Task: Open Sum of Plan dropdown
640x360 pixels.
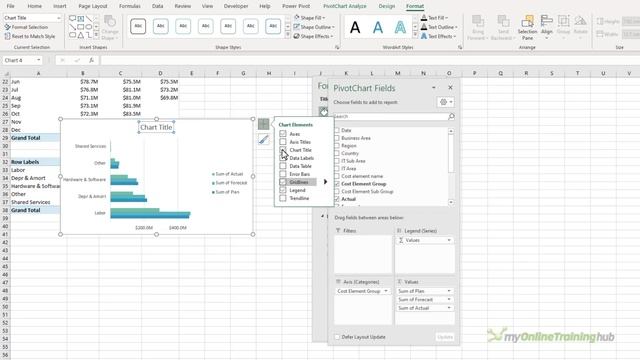Action: [449, 291]
